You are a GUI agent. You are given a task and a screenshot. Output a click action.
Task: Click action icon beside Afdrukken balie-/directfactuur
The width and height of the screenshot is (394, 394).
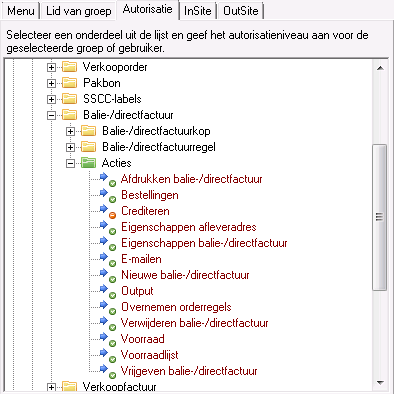(x=108, y=180)
